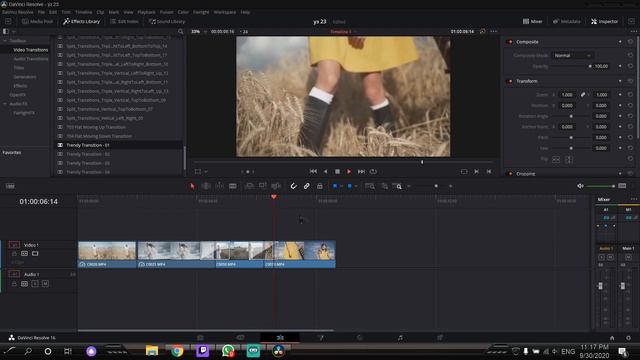
Task: Open the Edit Index panel
Action: (124, 21)
